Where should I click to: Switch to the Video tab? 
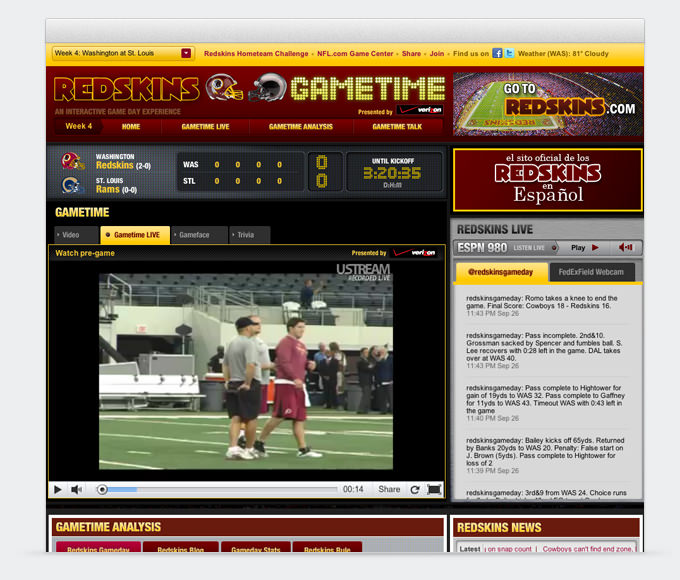click(x=76, y=235)
